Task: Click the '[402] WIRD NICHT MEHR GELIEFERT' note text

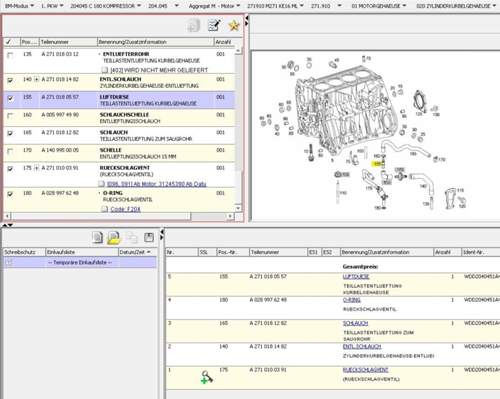Action: [x=159, y=70]
